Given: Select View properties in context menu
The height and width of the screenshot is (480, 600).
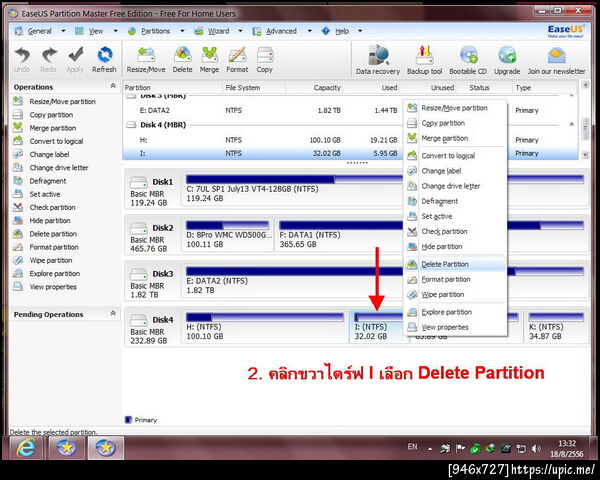Looking at the screenshot, I should (x=455, y=327).
